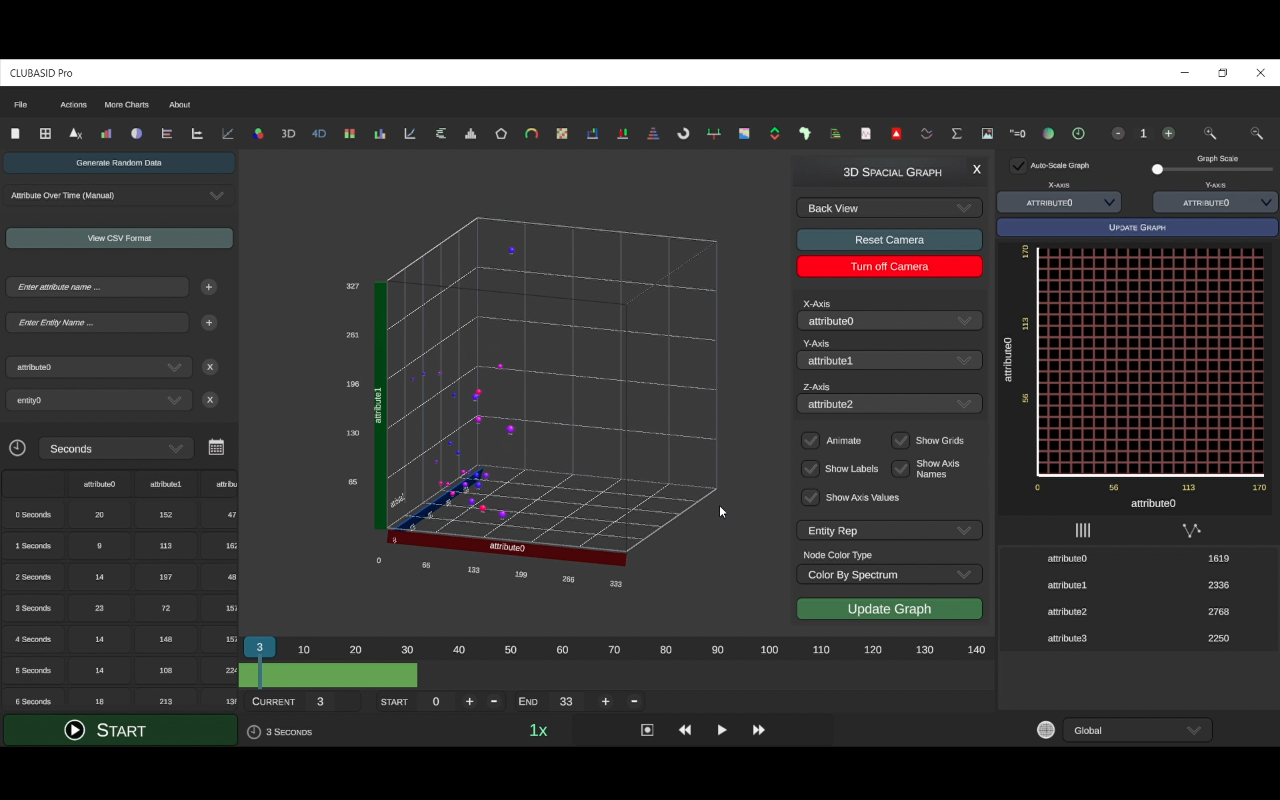Open the Y-Axis attribute1 dropdown
1280x800 pixels.
pyautogui.click(x=889, y=360)
